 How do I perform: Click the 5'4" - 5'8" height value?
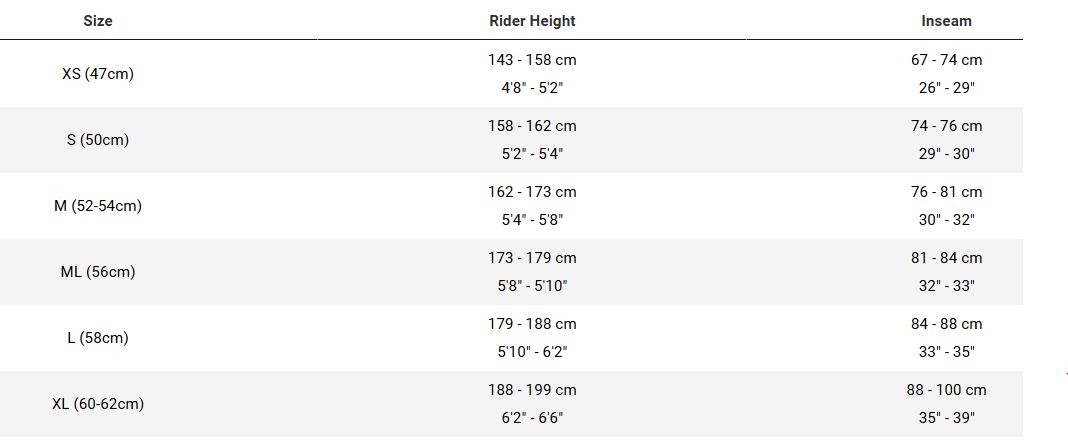(x=532, y=220)
